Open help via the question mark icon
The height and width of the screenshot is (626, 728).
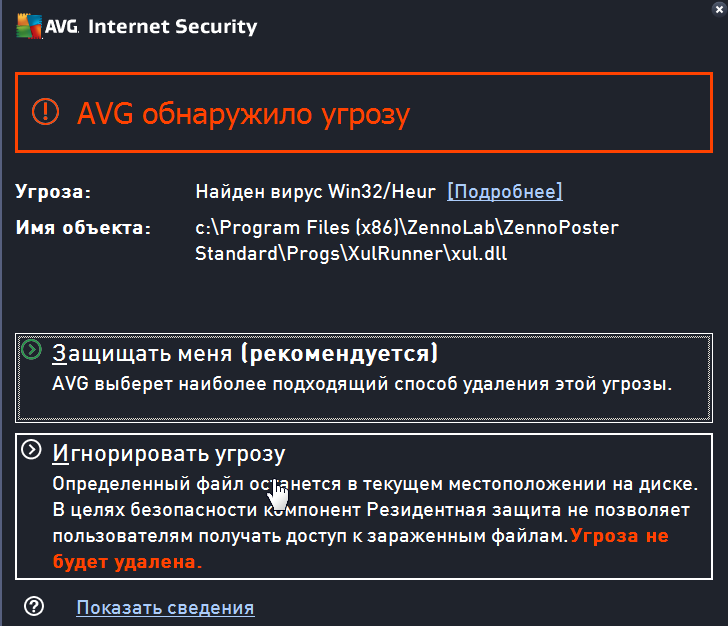pos(34,606)
